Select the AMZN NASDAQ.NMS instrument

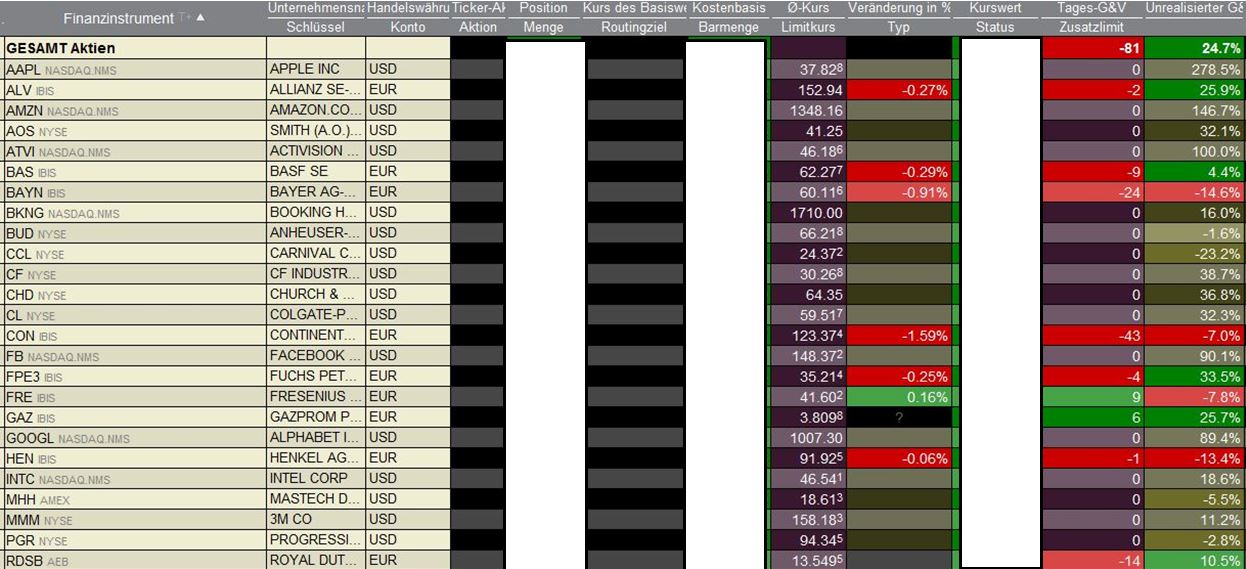(x=134, y=110)
